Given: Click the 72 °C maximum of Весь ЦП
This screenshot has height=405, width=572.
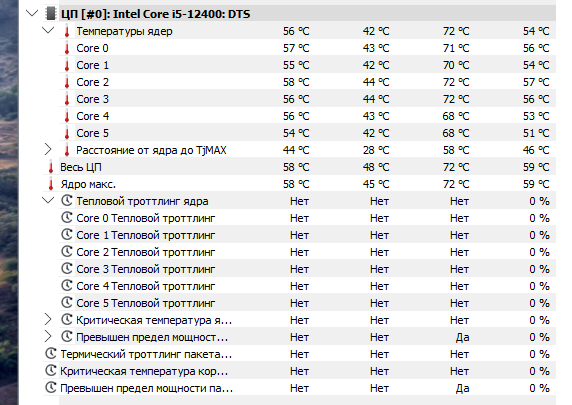Looking at the screenshot, I should 456,167.
